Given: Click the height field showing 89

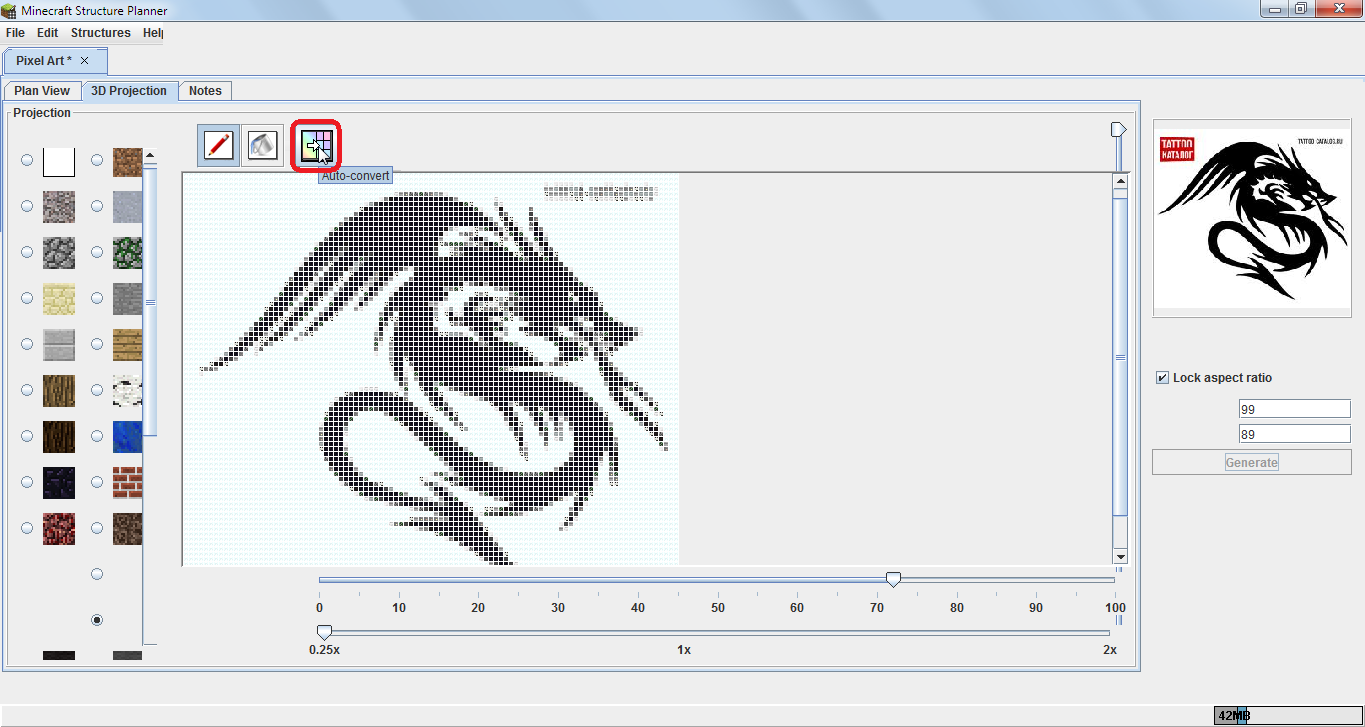Looking at the screenshot, I should point(1294,434).
